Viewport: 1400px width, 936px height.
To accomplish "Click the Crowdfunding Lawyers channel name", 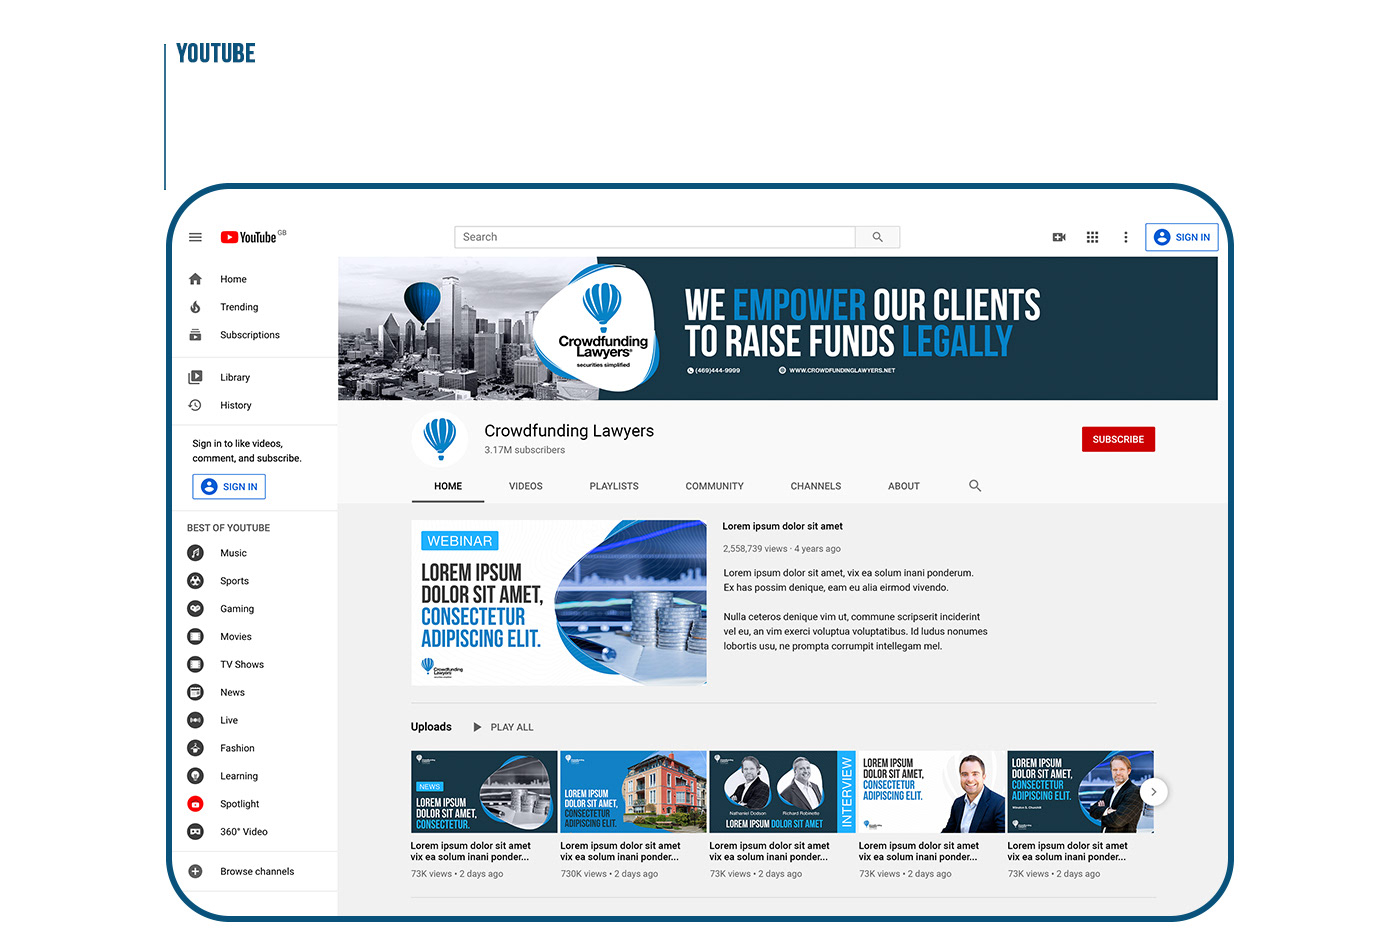I will [569, 431].
